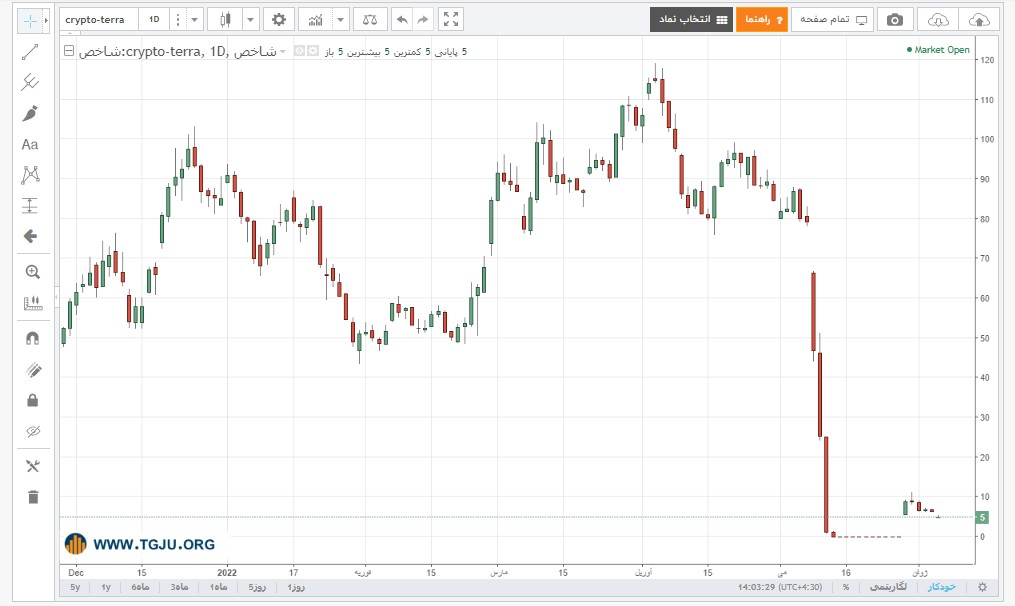
Task: Toggle lock all drawing tools
Action: pyautogui.click(x=32, y=401)
